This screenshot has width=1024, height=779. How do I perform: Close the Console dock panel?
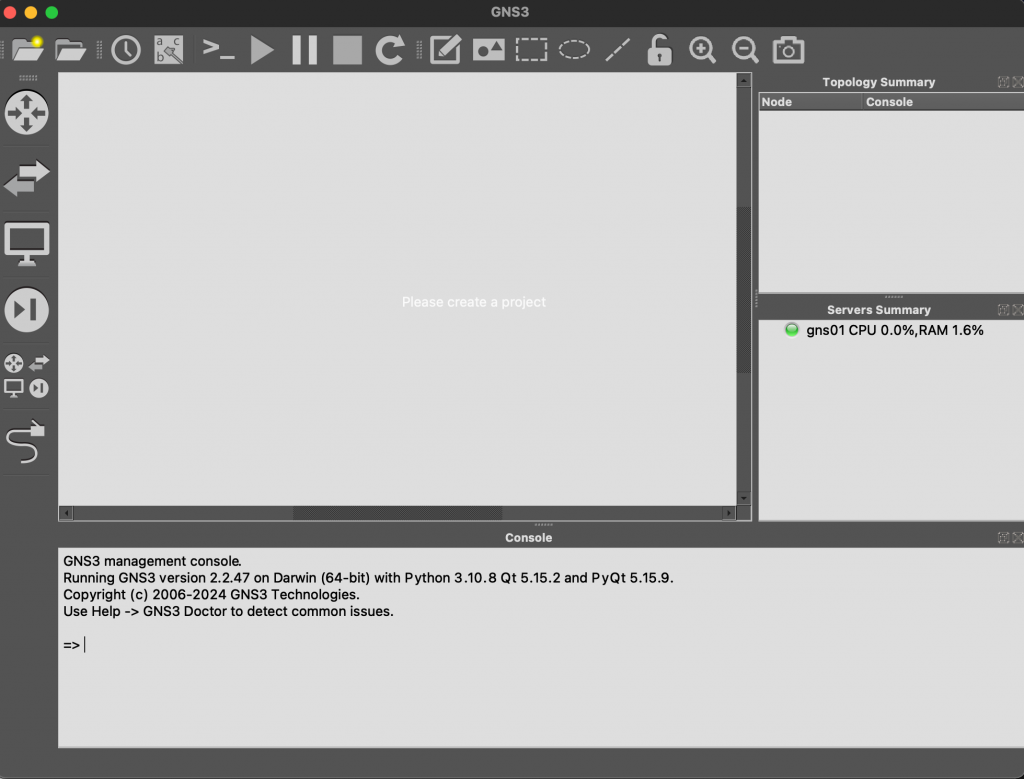pyautogui.click(x=1017, y=537)
